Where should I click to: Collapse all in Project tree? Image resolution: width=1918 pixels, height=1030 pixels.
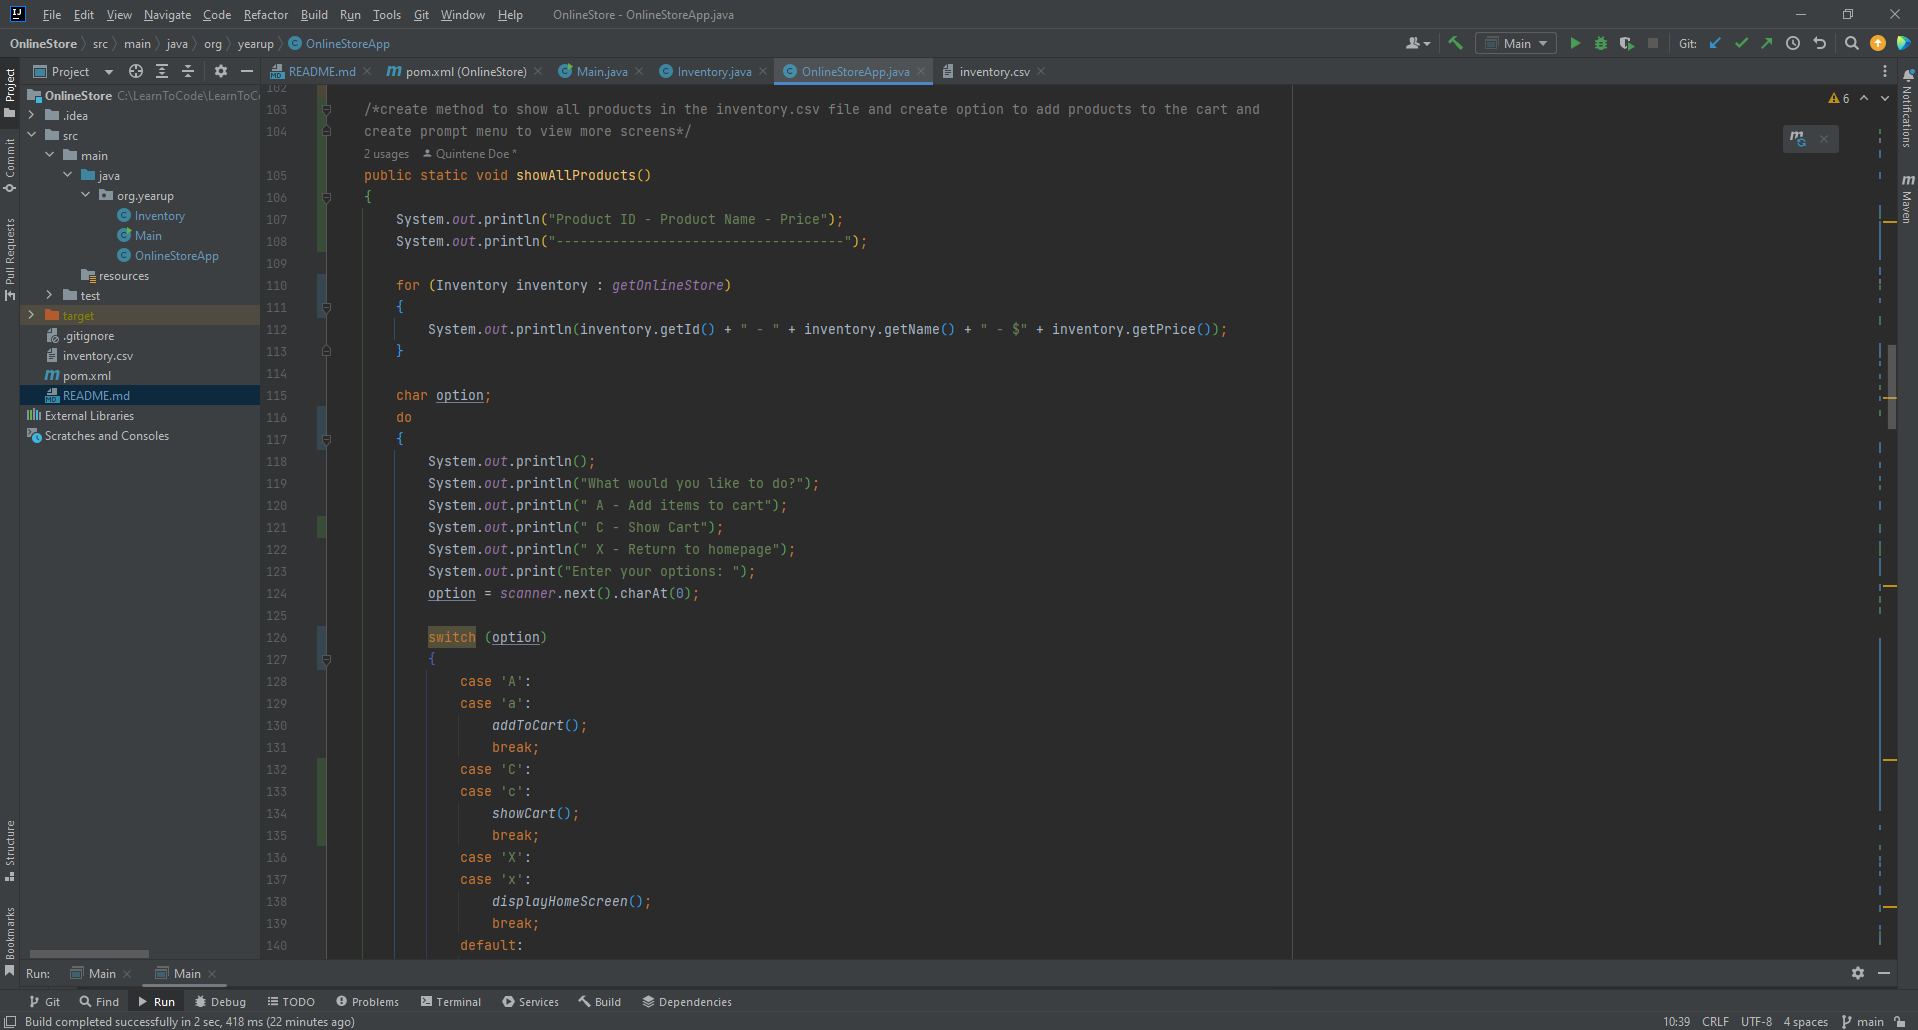188,71
